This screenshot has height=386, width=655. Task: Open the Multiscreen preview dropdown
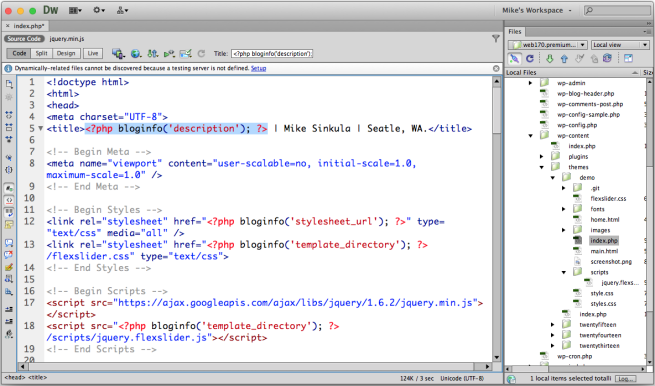tap(119, 53)
